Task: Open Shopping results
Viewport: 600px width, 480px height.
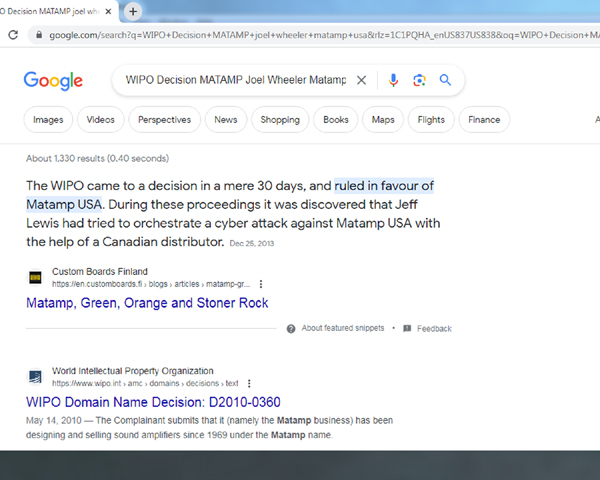Action: pos(280,119)
